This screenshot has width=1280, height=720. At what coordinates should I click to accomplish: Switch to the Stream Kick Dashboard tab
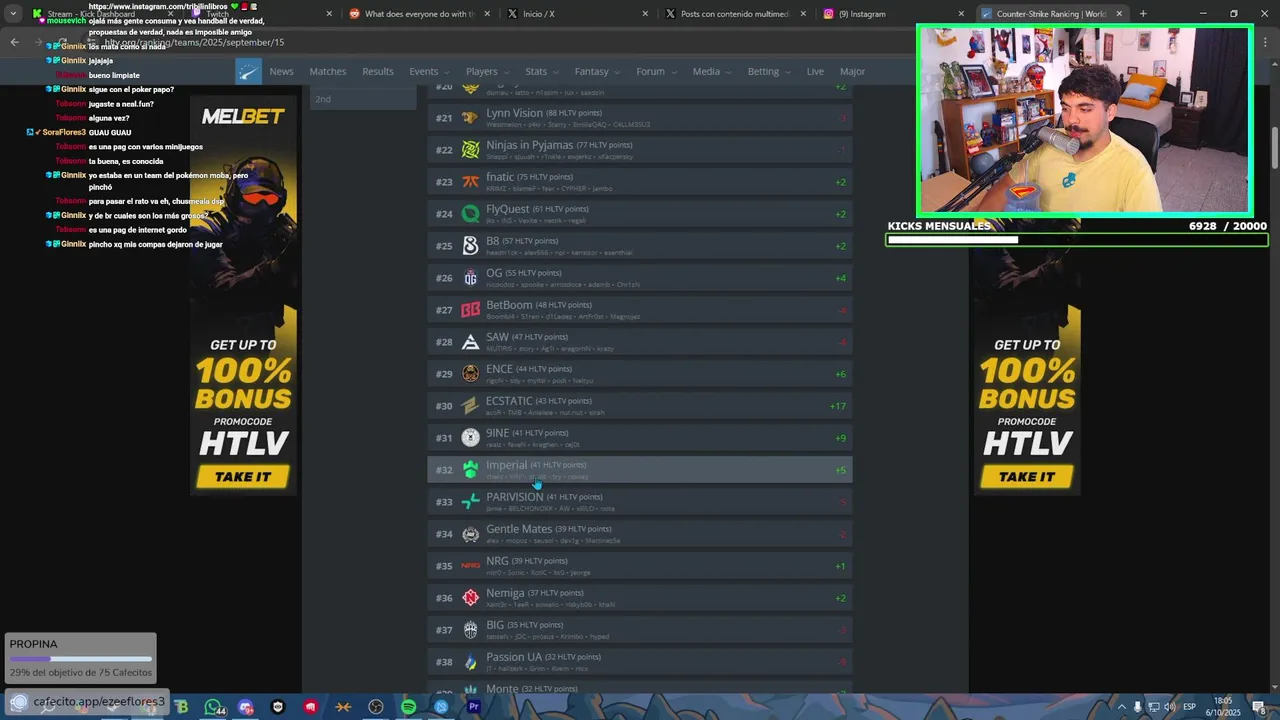(100, 14)
